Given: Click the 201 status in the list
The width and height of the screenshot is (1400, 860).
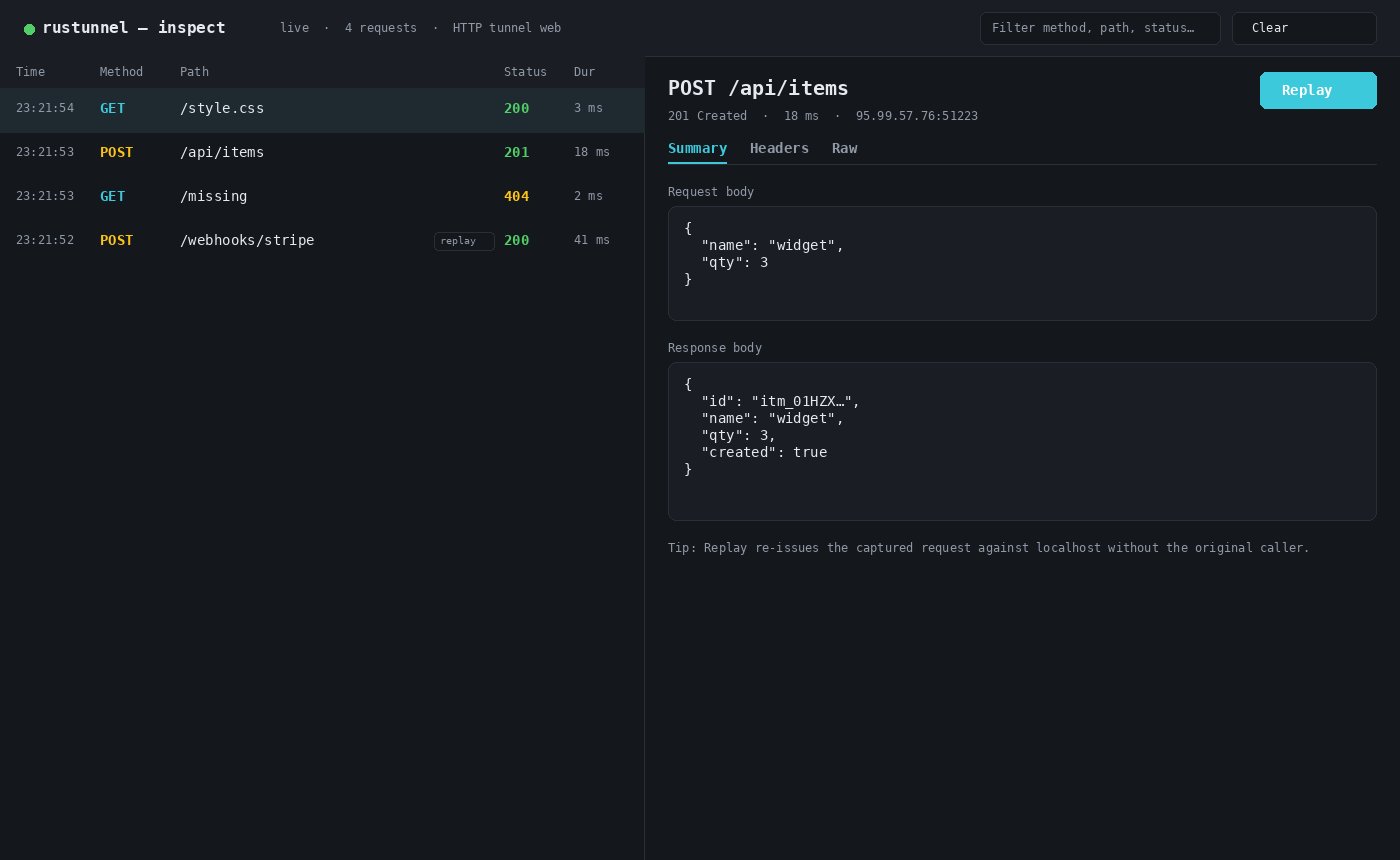Looking at the screenshot, I should [516, 153].
